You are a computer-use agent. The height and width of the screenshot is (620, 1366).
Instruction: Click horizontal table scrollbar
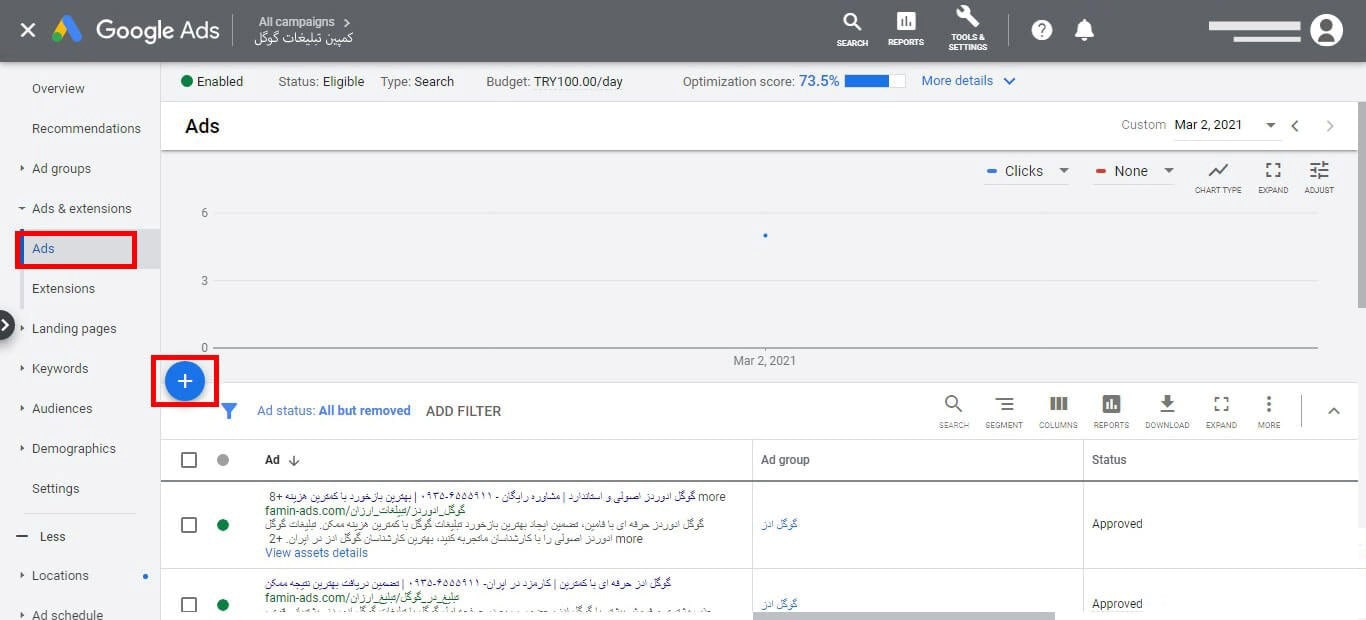coord(904,616)
